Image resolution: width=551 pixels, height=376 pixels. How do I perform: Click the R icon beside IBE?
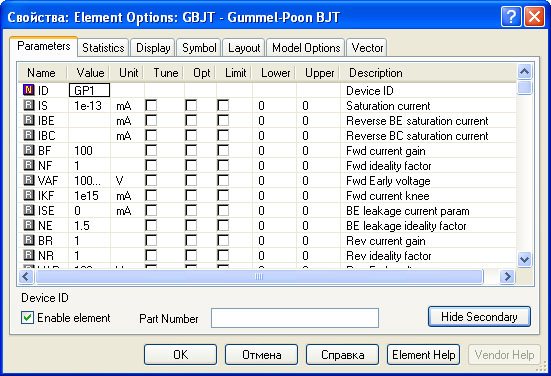pos(28,120)
